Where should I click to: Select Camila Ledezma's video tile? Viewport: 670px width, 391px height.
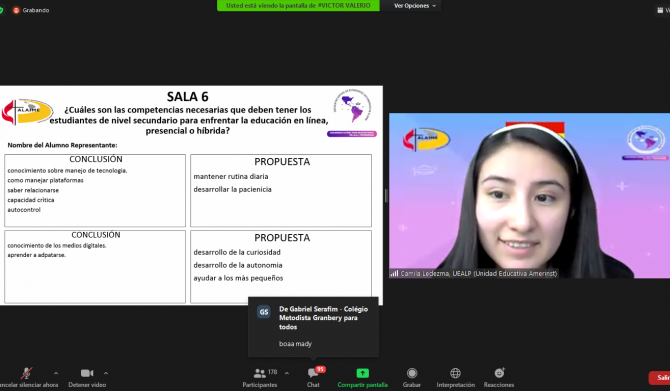pyautogui.click(x=529, y=196)
